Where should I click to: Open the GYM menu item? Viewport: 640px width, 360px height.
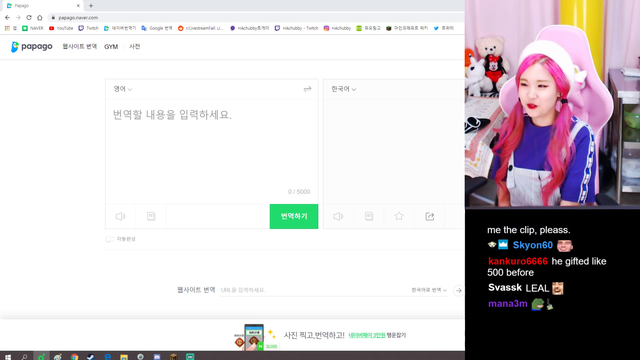tap(111, 47)
